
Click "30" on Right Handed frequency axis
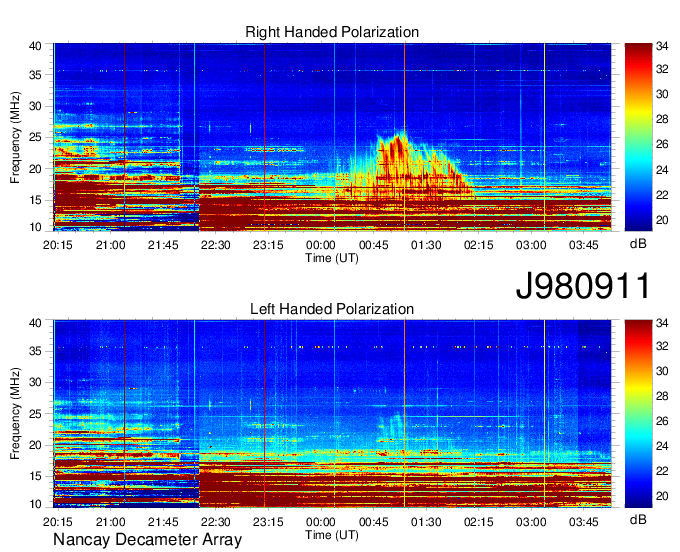35,106
